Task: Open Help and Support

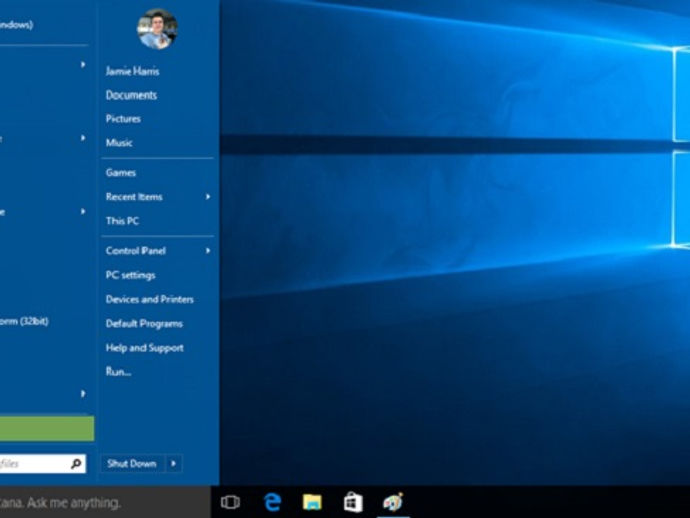Action: point(144,348)
